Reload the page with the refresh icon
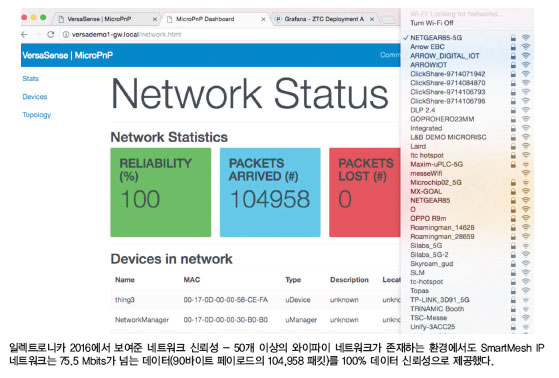This screenshot has width=559, height=378. (x=51, y=35)
